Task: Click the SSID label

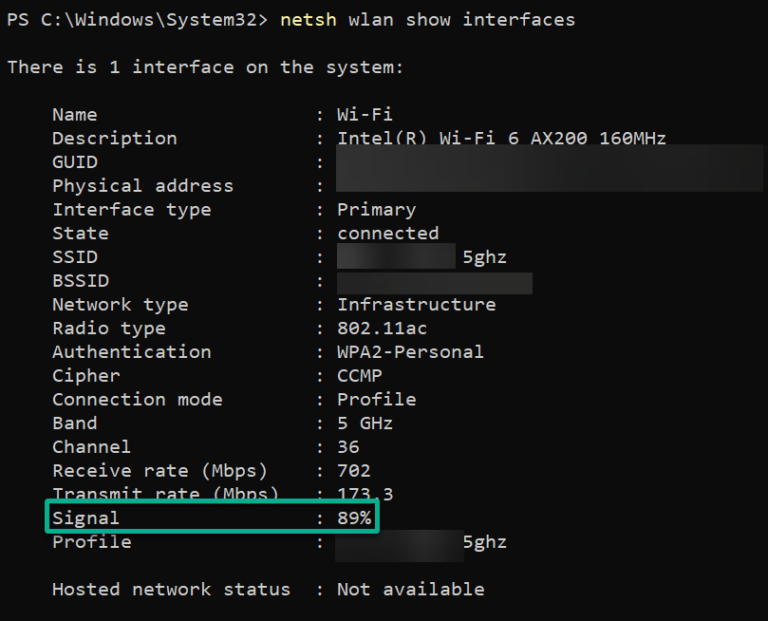Action: [75, 257]
